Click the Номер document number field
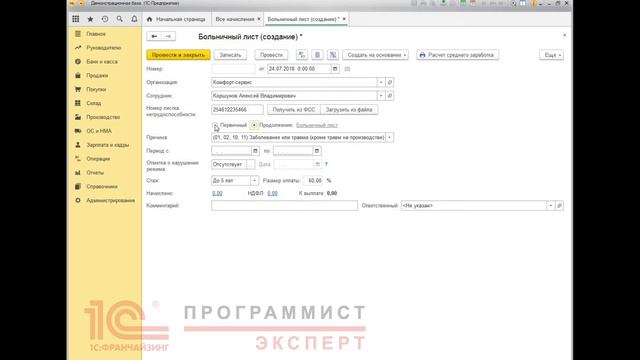 tap(233, 69)
